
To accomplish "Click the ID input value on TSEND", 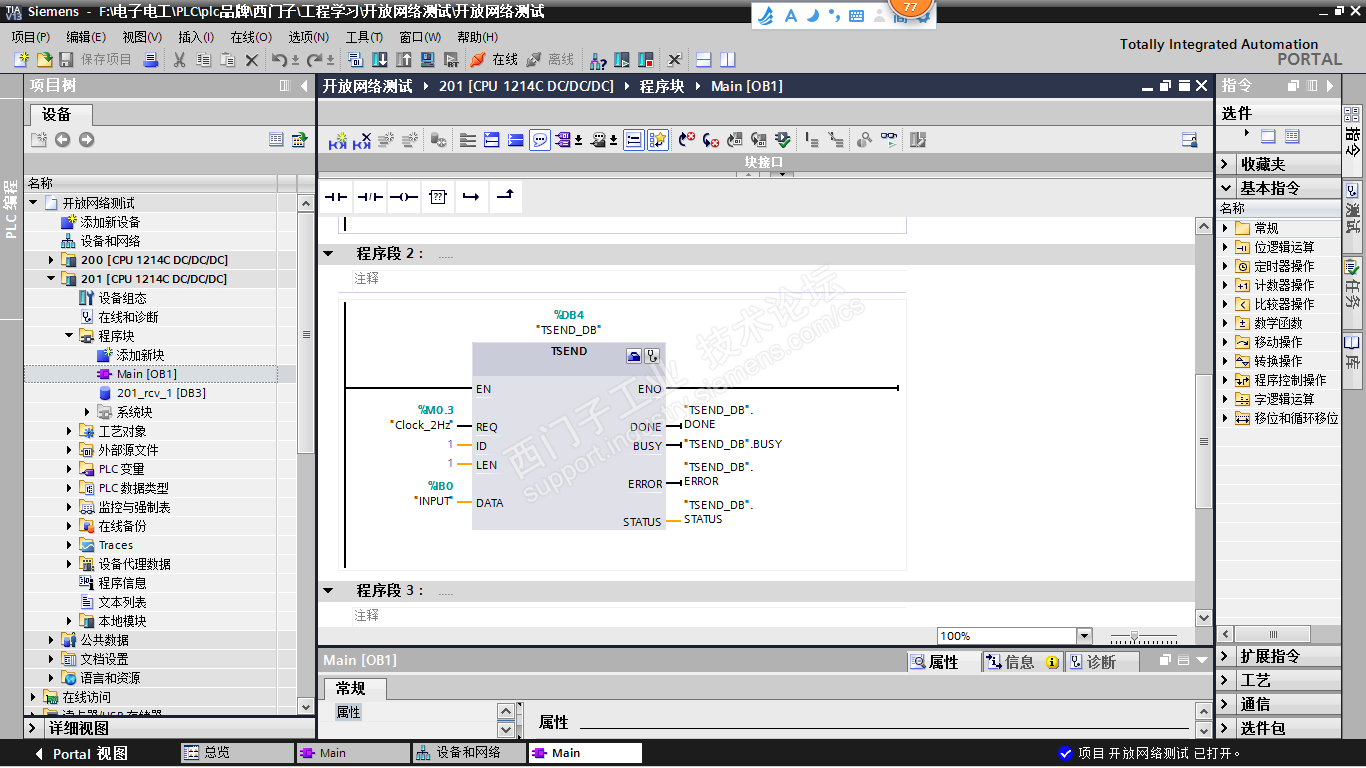I will point(450,445).
